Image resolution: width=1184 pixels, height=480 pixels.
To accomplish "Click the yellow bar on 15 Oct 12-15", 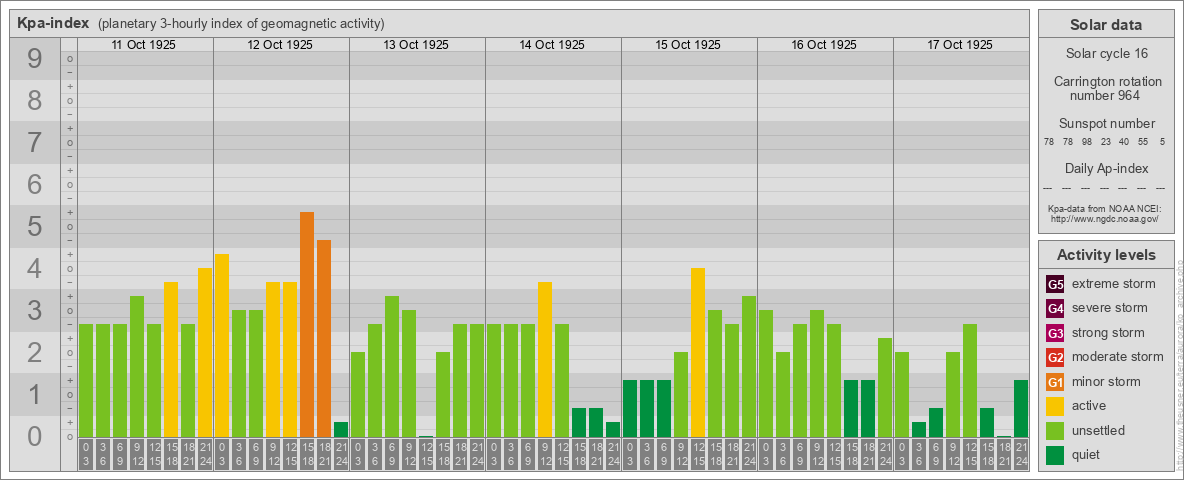I will (x=698, y=352).
